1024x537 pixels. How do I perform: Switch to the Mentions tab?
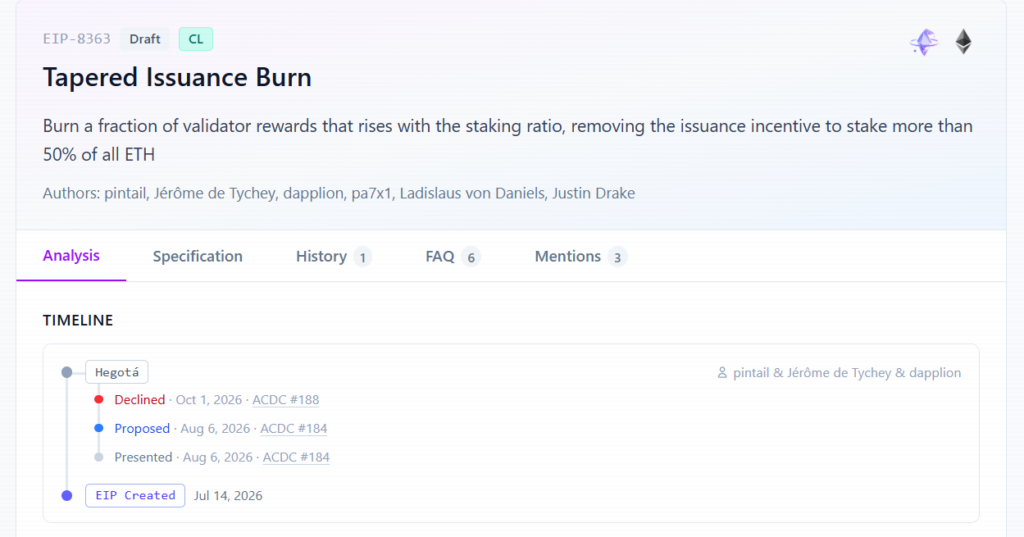[581, 256]
